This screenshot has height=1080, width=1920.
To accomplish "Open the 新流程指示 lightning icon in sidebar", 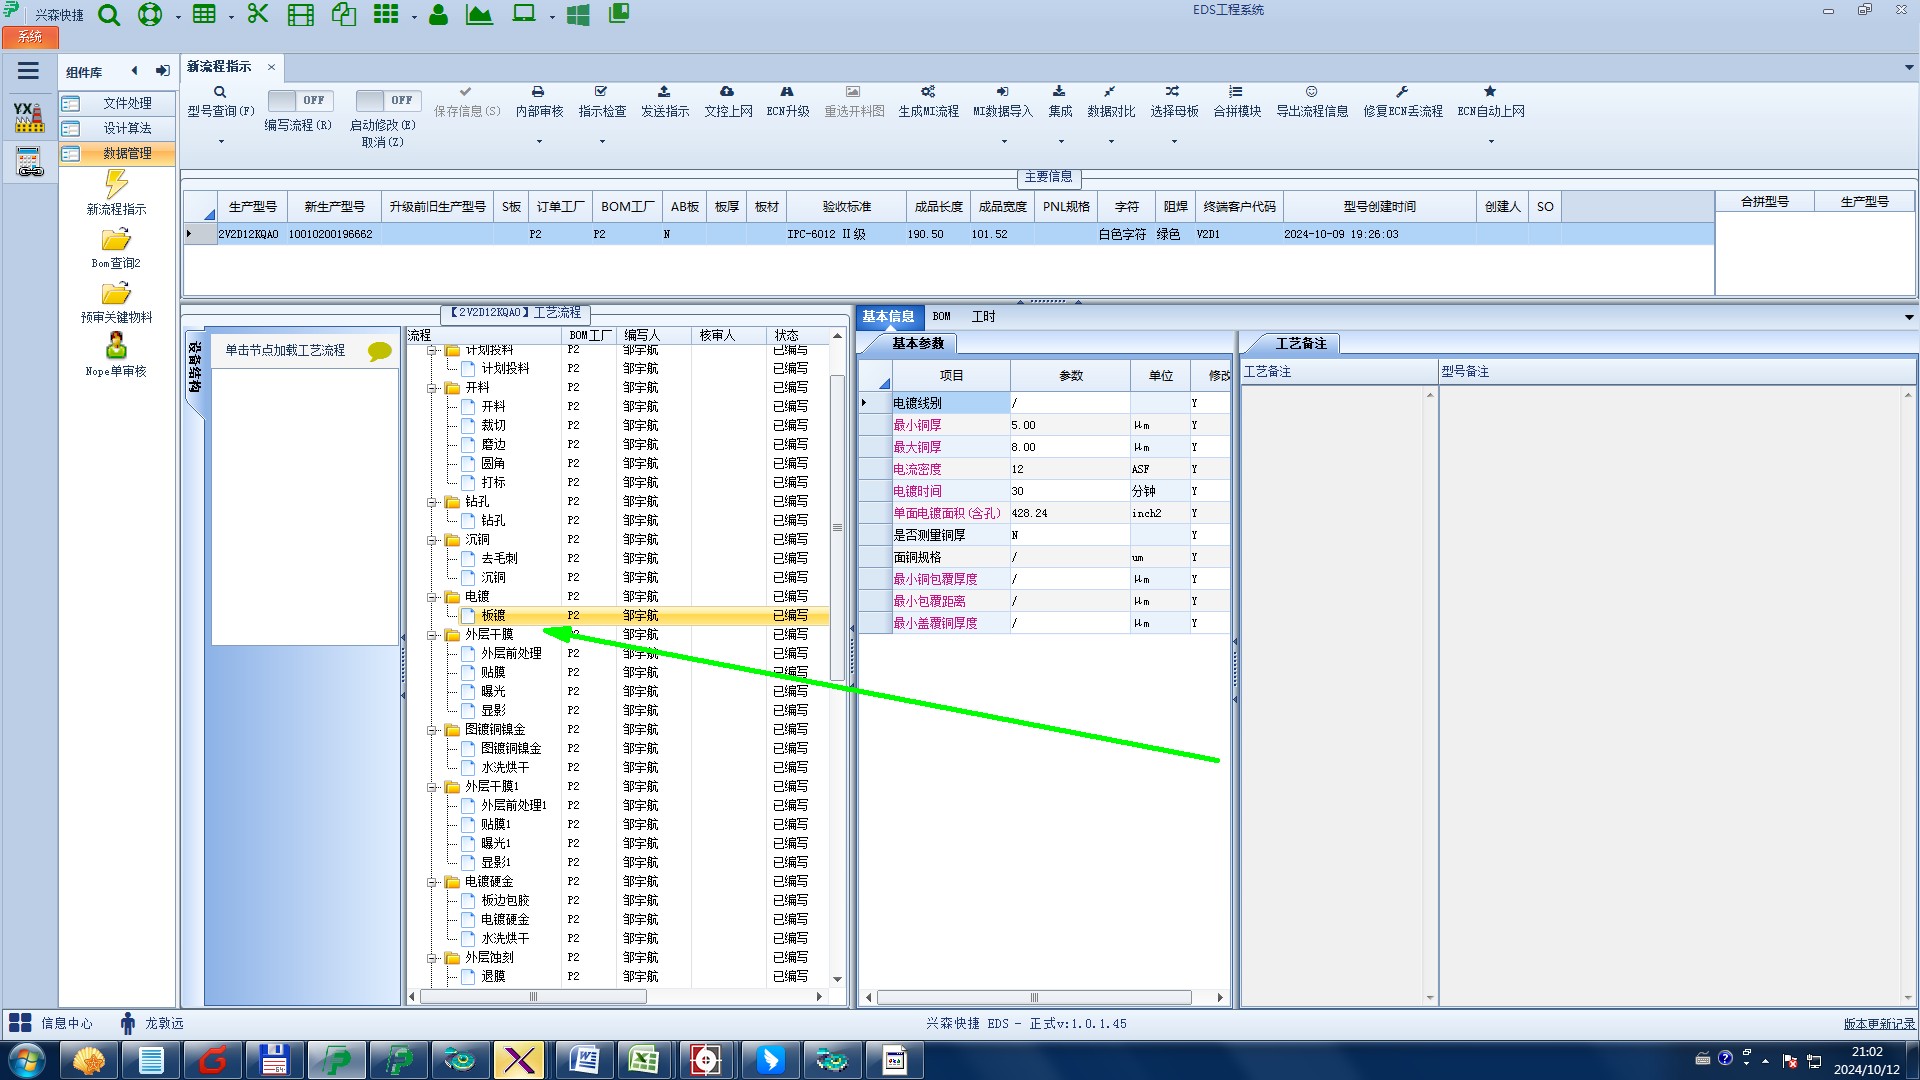I will click(x=116, y=184).
